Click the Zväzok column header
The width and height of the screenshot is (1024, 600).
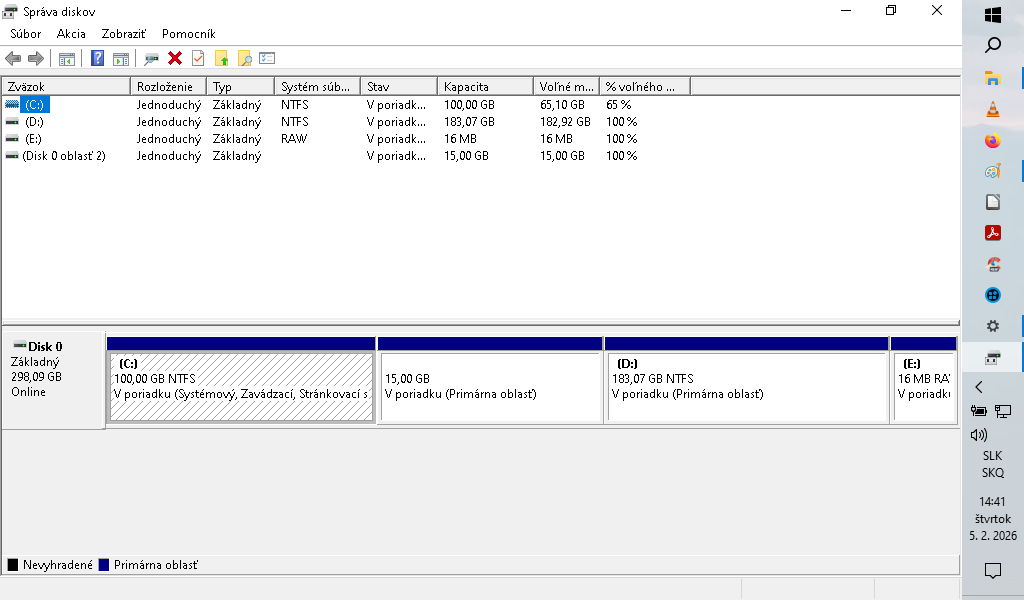66,87
